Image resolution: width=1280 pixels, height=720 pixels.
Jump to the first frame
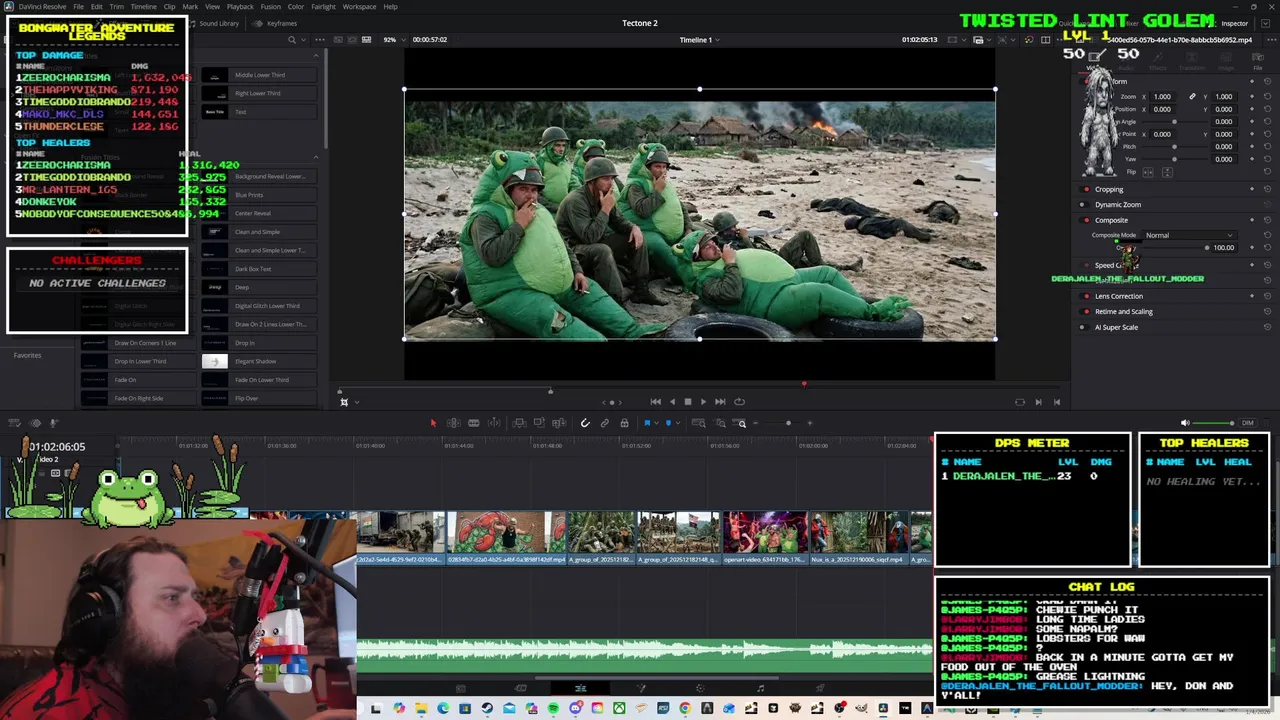click(655, 401)
